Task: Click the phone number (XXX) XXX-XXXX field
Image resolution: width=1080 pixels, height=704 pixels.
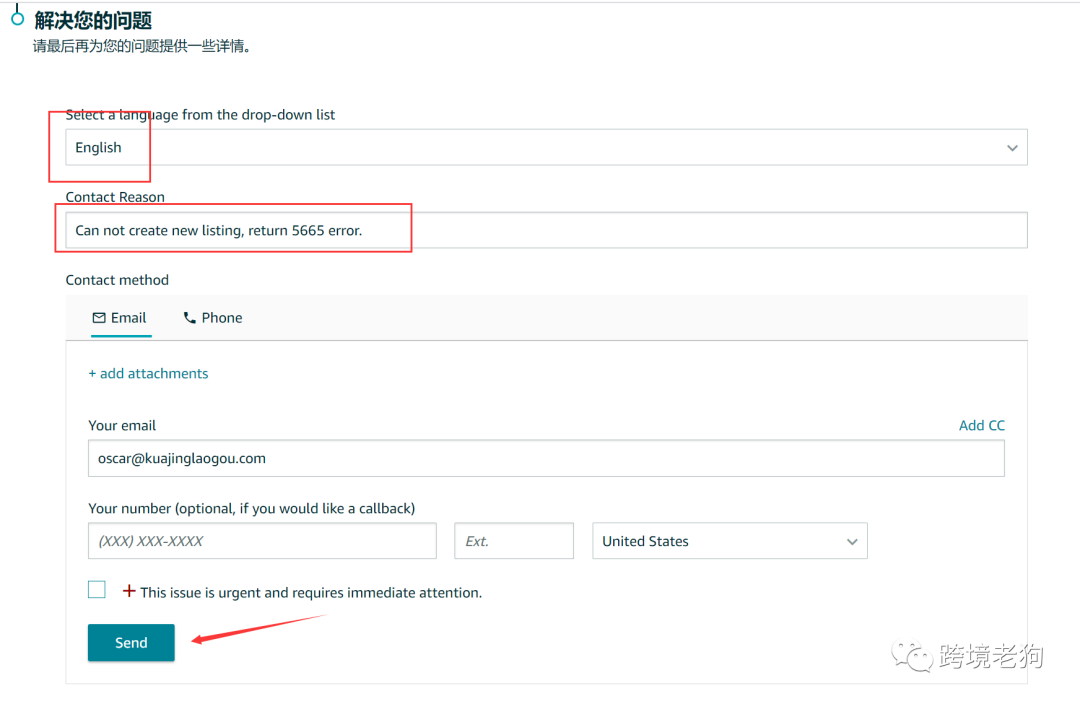Action: tap(262, 541)
